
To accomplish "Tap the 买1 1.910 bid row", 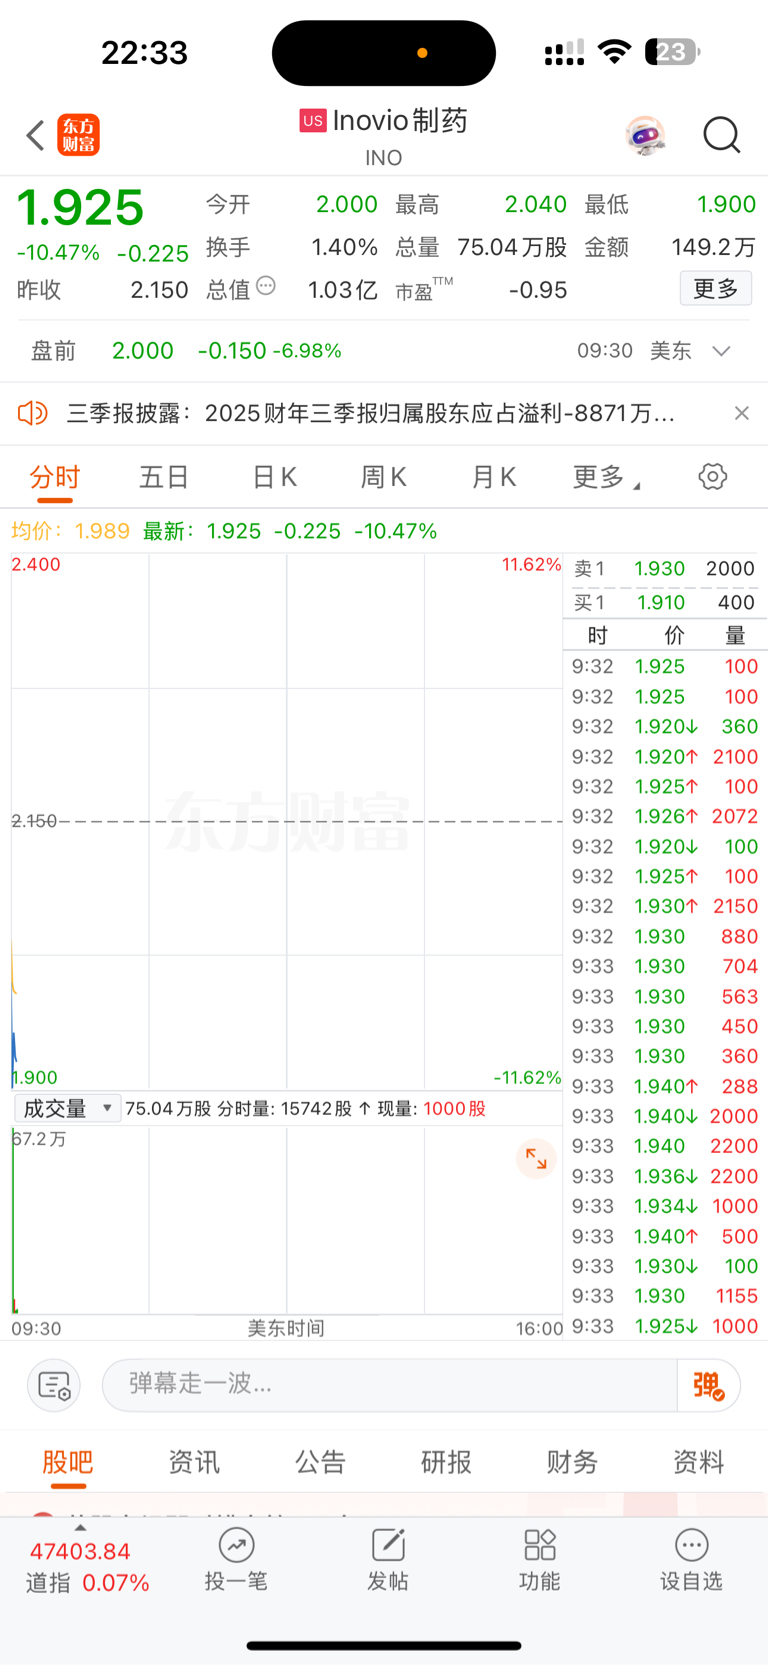I will pyautogui.click(x=664, y=602).
